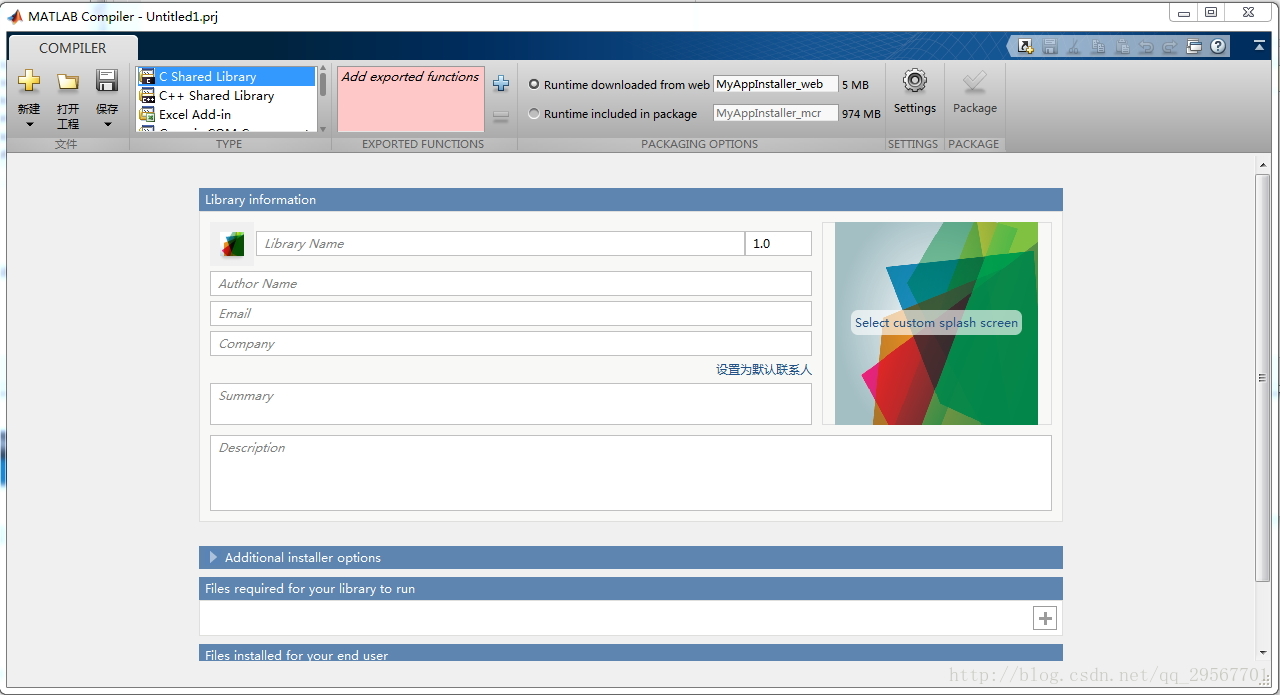
Task: Open Settings gear icon
Action: (915, 81)
